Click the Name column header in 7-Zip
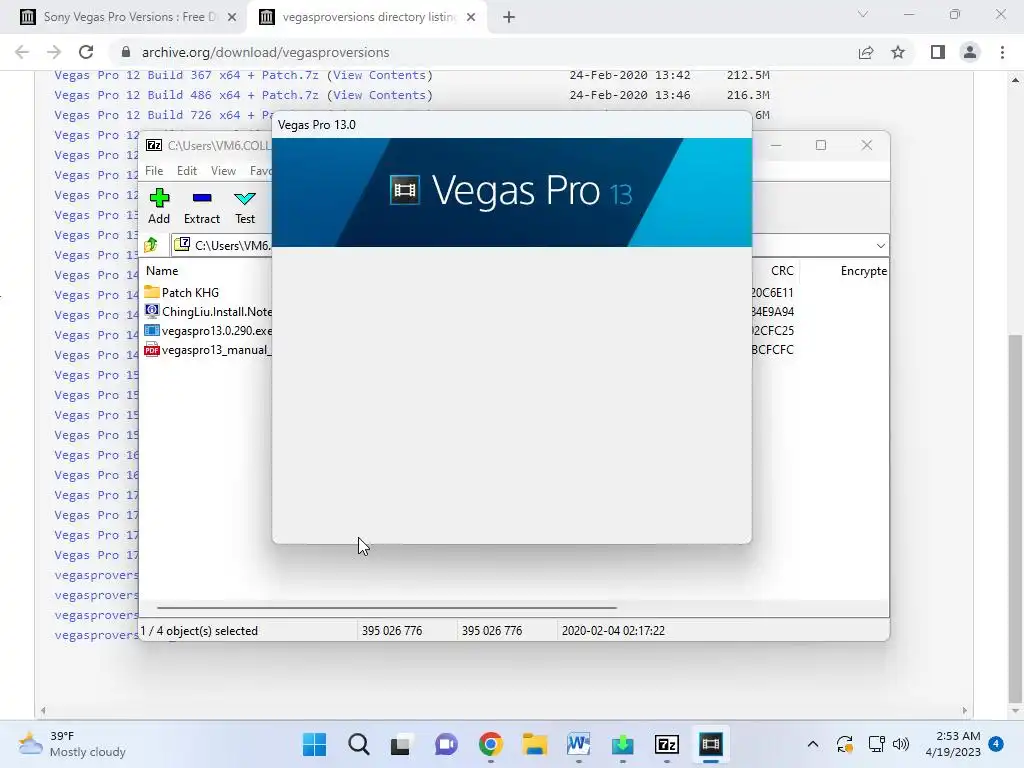Viewport: 1024px width, 768px height. [x=162, y=270]
